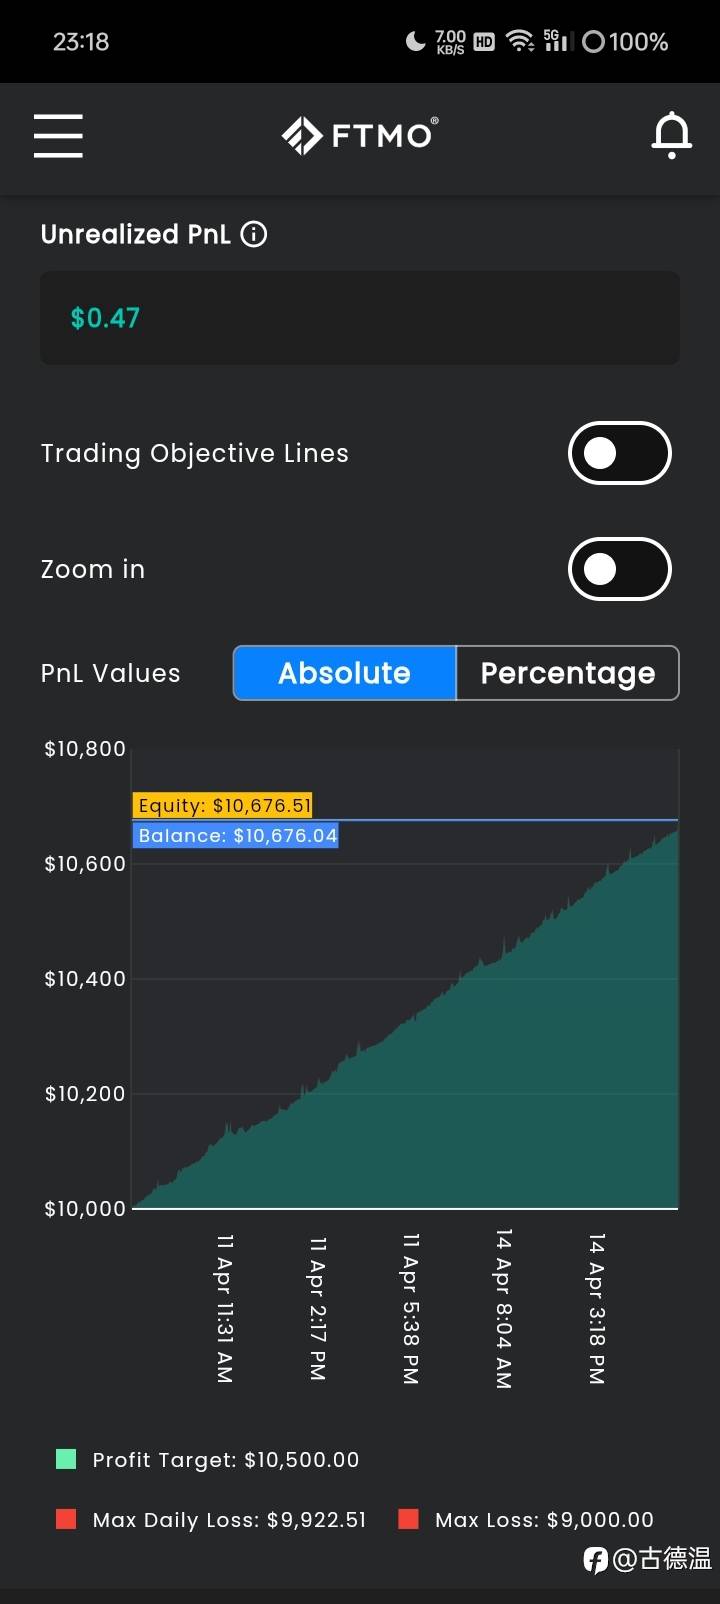Tap the Wi-Fi status icon

[x=519, y=41]
